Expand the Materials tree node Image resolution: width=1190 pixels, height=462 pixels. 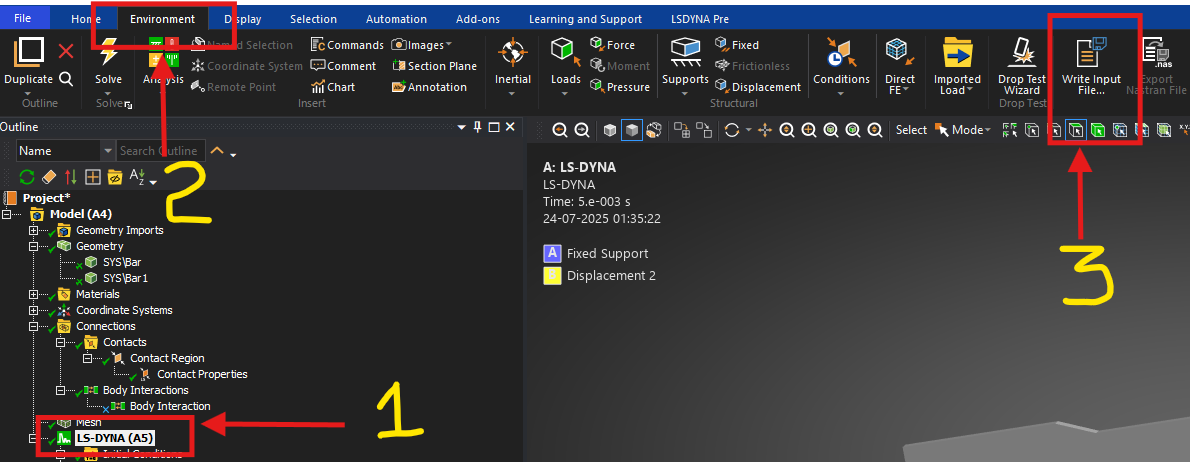[x=33, y=294]
